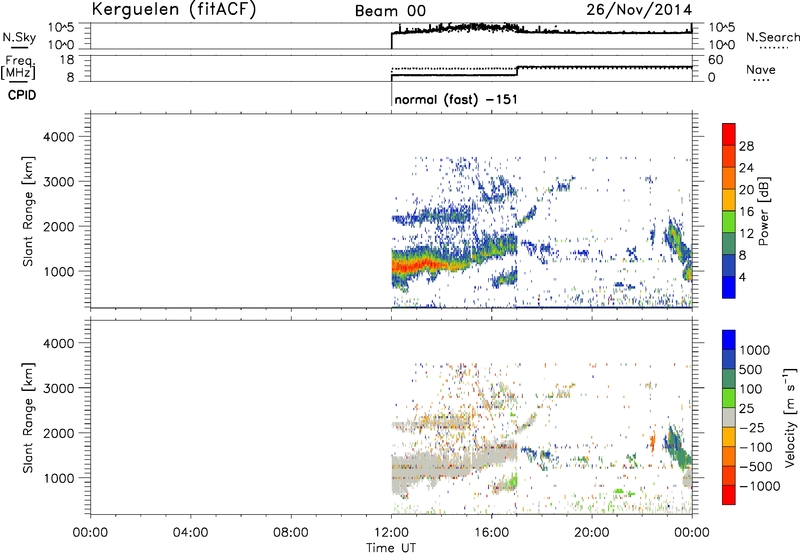Screen dimensions: 800x554
Task: Click "500" on the Velocity colorbar
Action: click(x=751, y=370)
